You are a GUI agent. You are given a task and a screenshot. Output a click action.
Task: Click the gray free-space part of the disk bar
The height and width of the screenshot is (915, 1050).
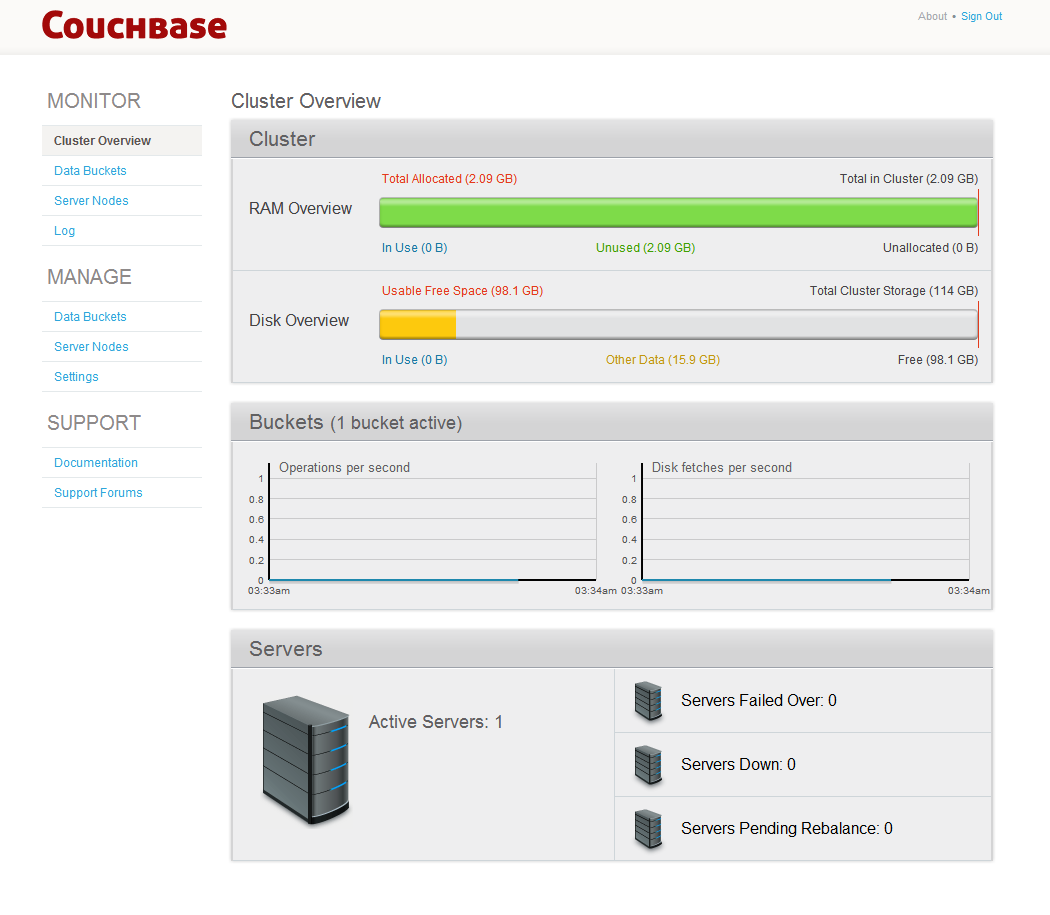coord(717,325)
